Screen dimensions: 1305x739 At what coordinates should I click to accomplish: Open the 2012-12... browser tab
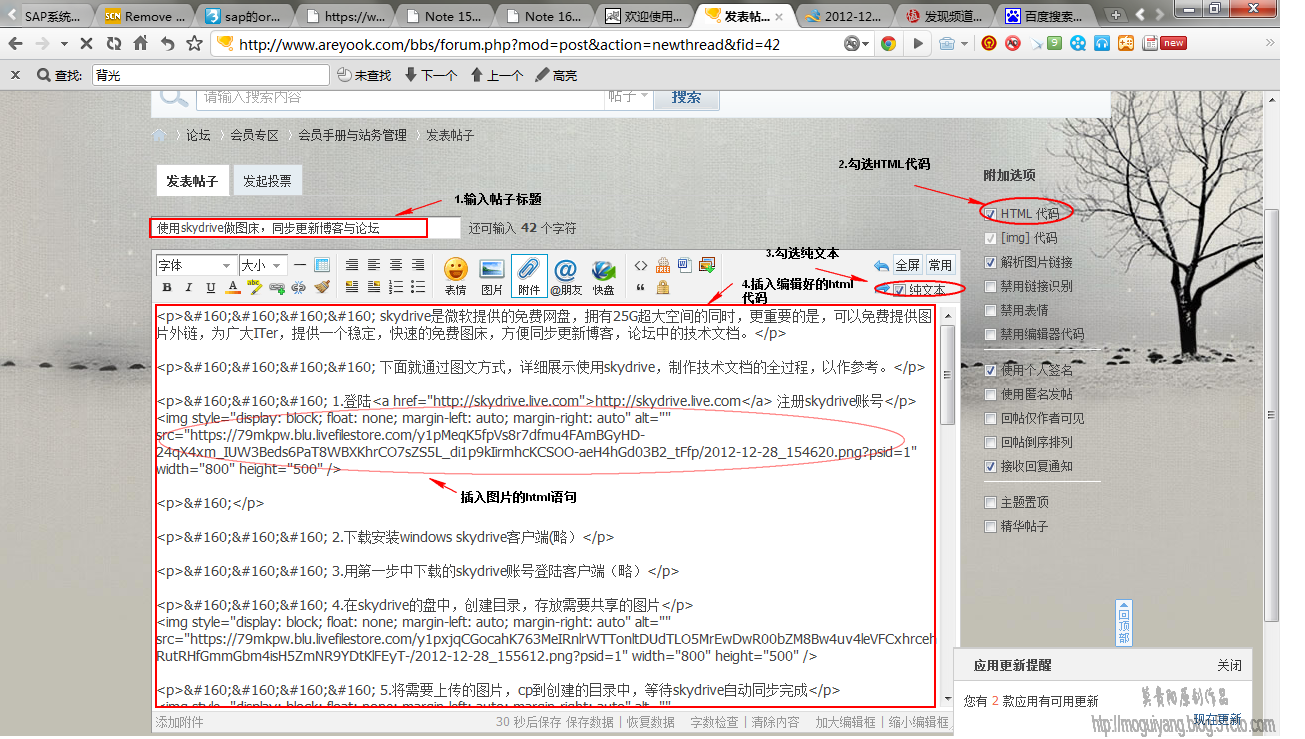point(845,16)
